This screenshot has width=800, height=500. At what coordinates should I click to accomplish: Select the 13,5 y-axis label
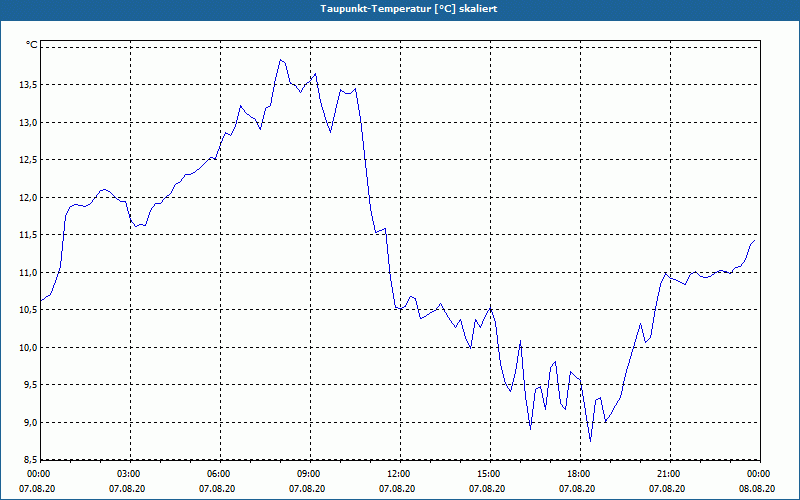(28, 85)
